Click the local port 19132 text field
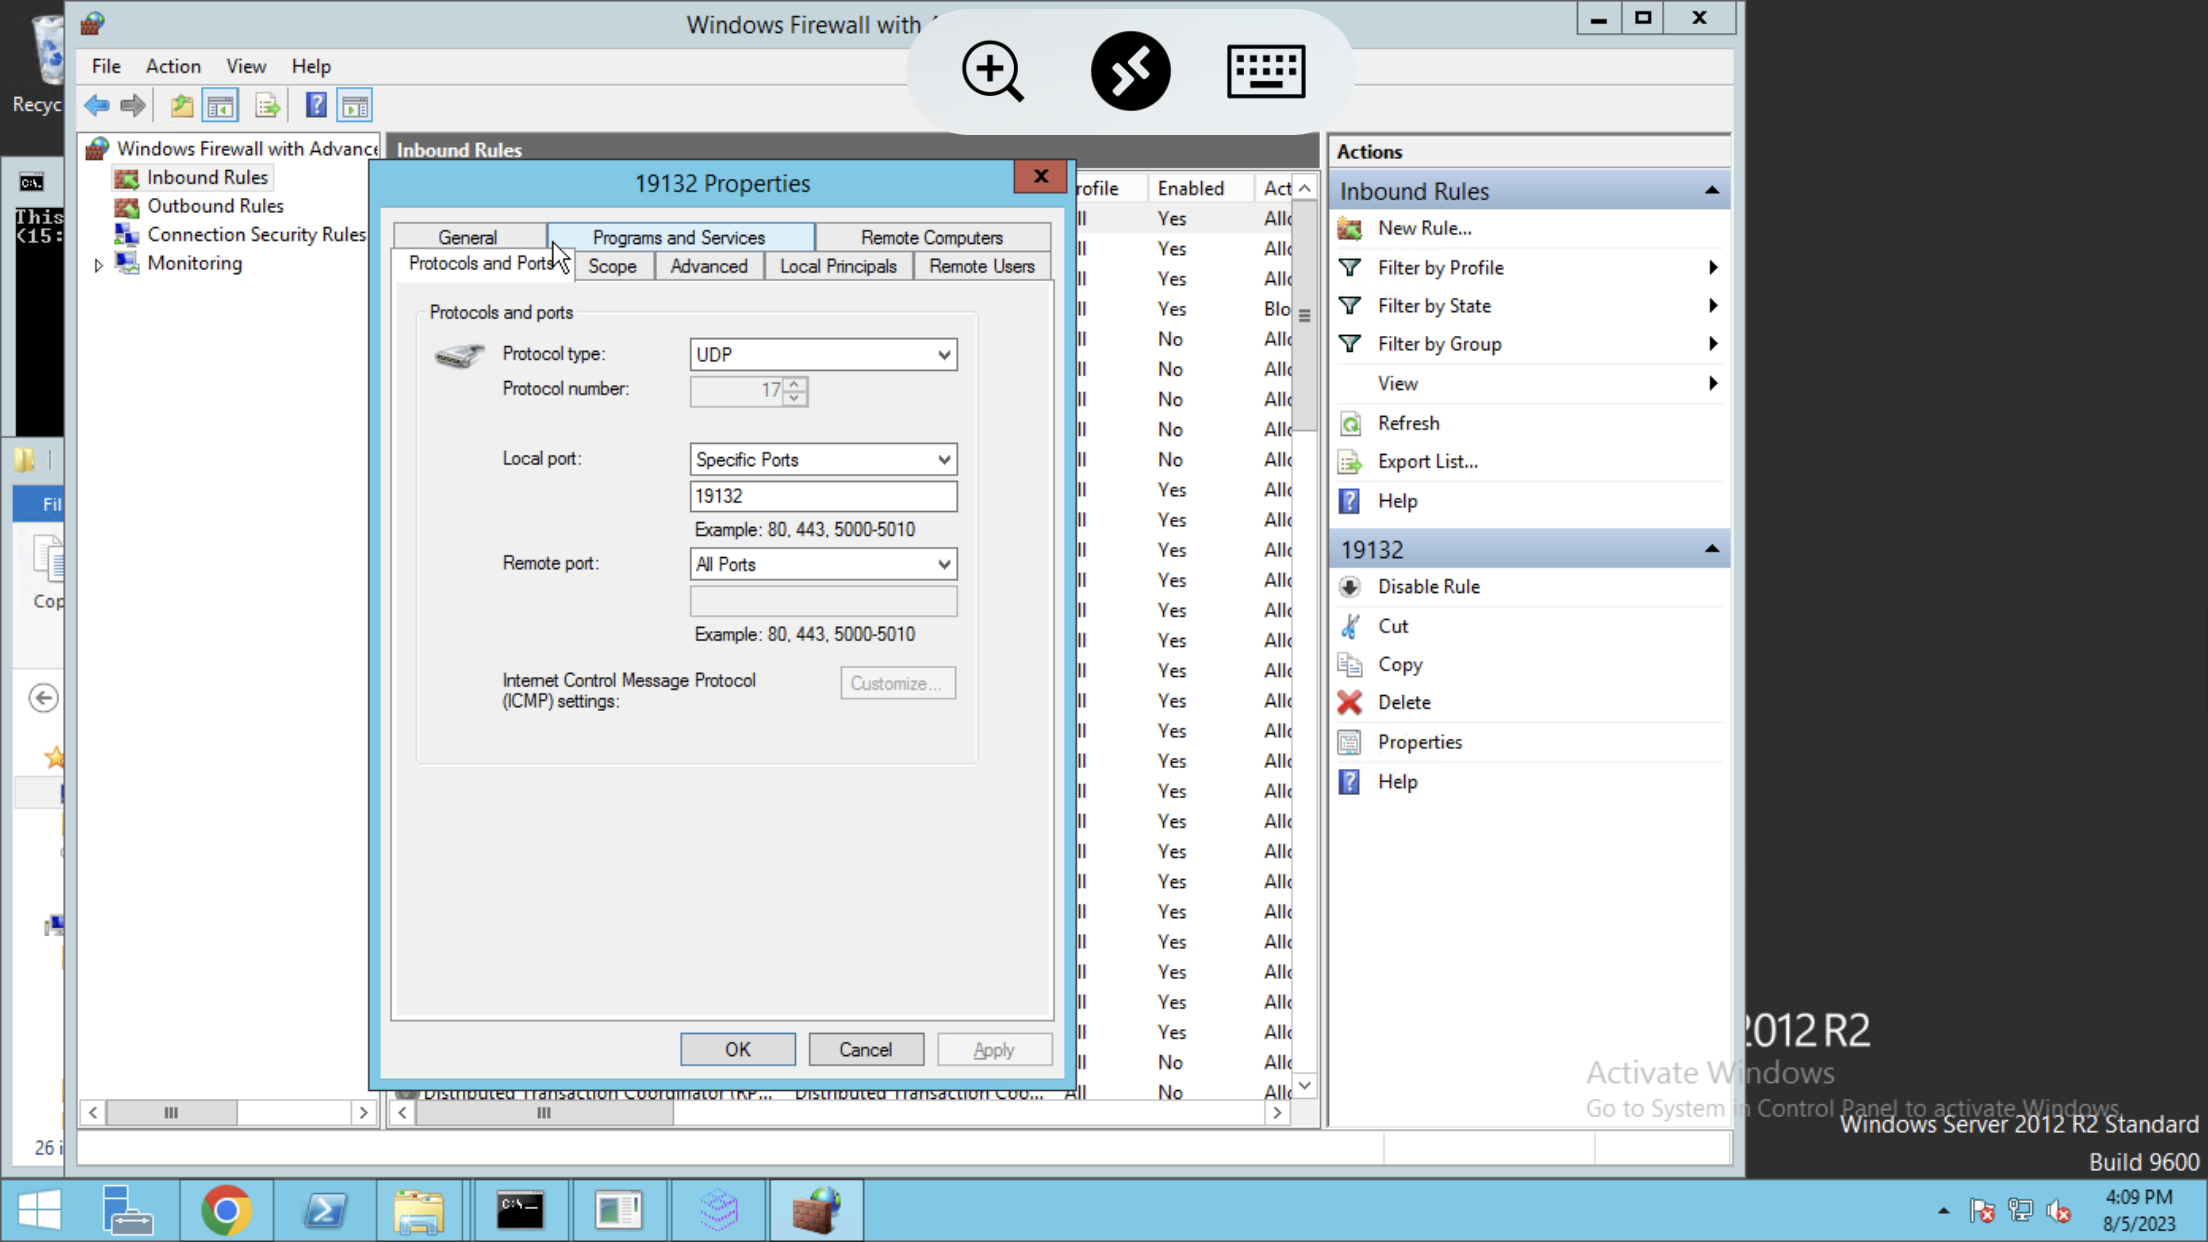This screenshot has height=1242, width=2208. [822, 496]
